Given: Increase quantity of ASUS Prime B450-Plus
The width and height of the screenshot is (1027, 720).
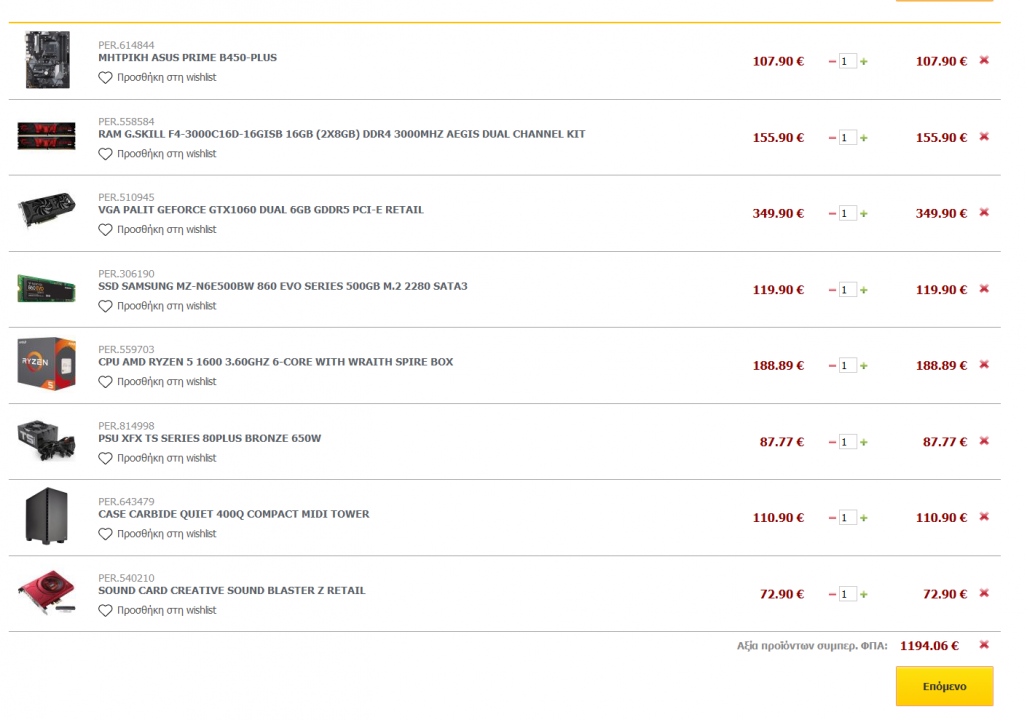Looking at the screenshot, I should coord(864,62).
